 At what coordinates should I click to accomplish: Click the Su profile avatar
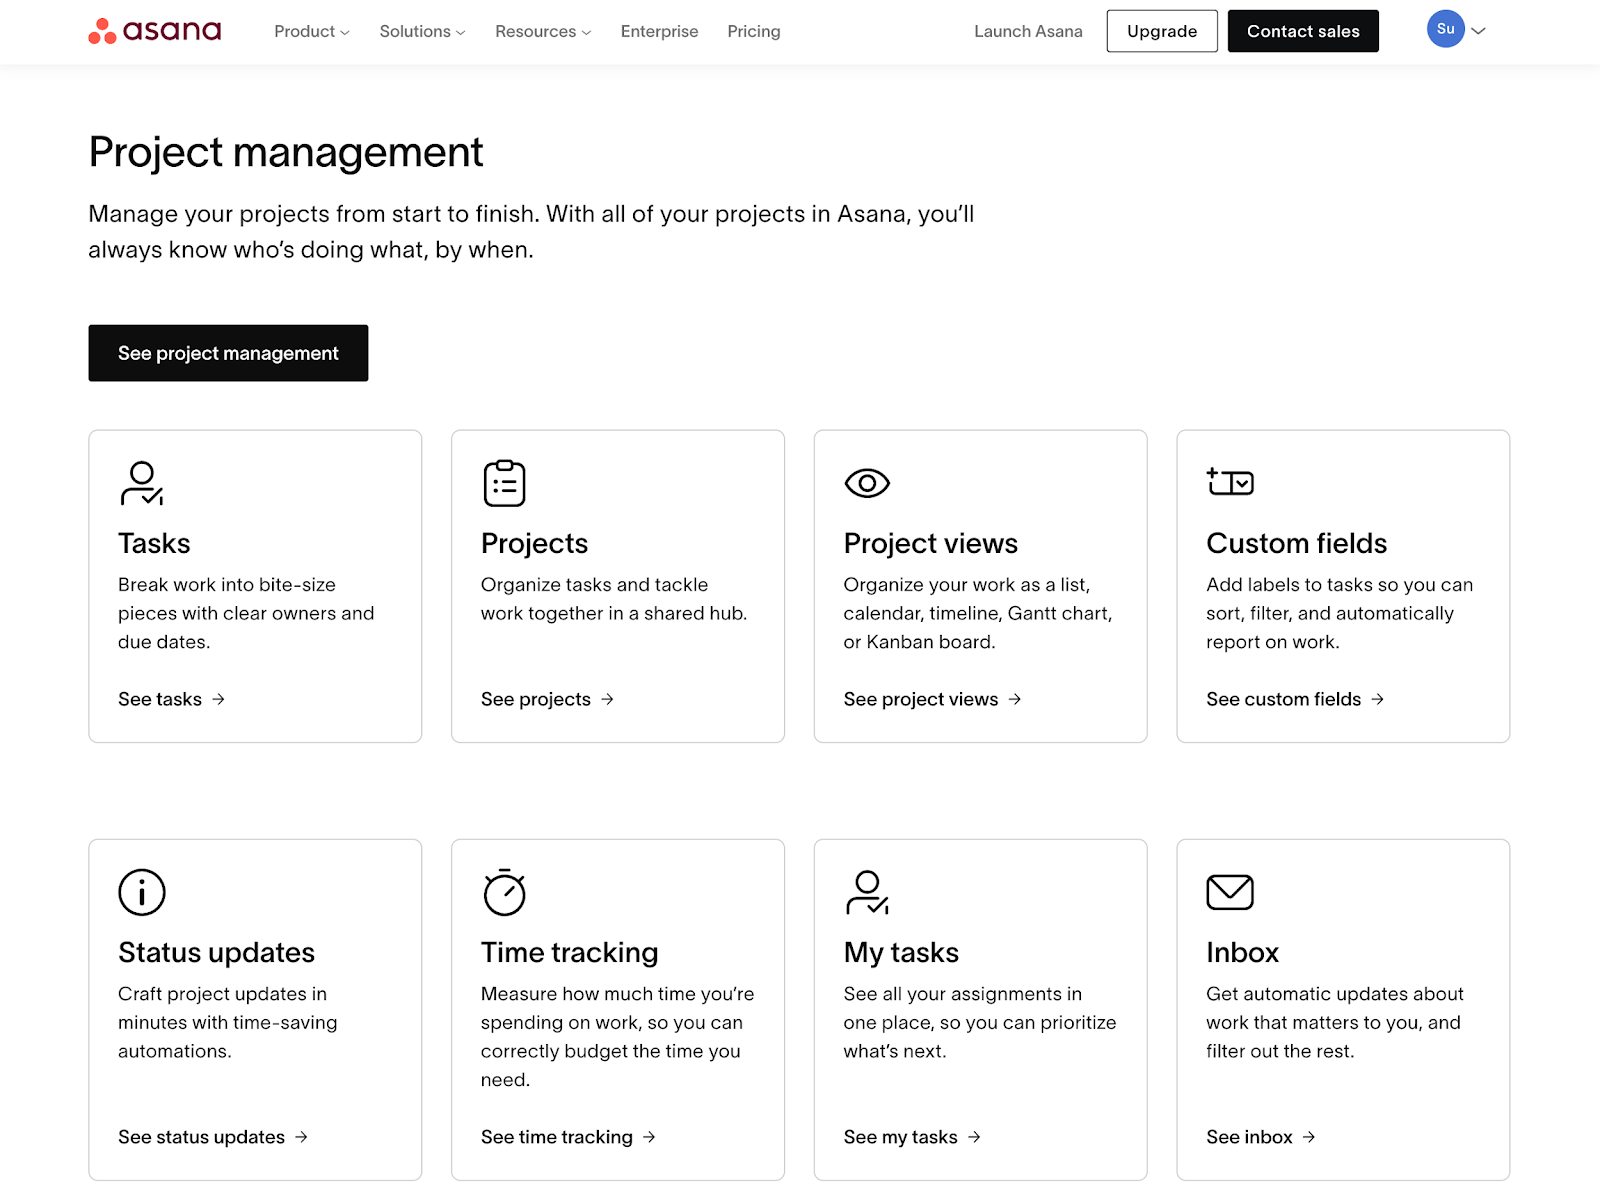pos(1444,29)
